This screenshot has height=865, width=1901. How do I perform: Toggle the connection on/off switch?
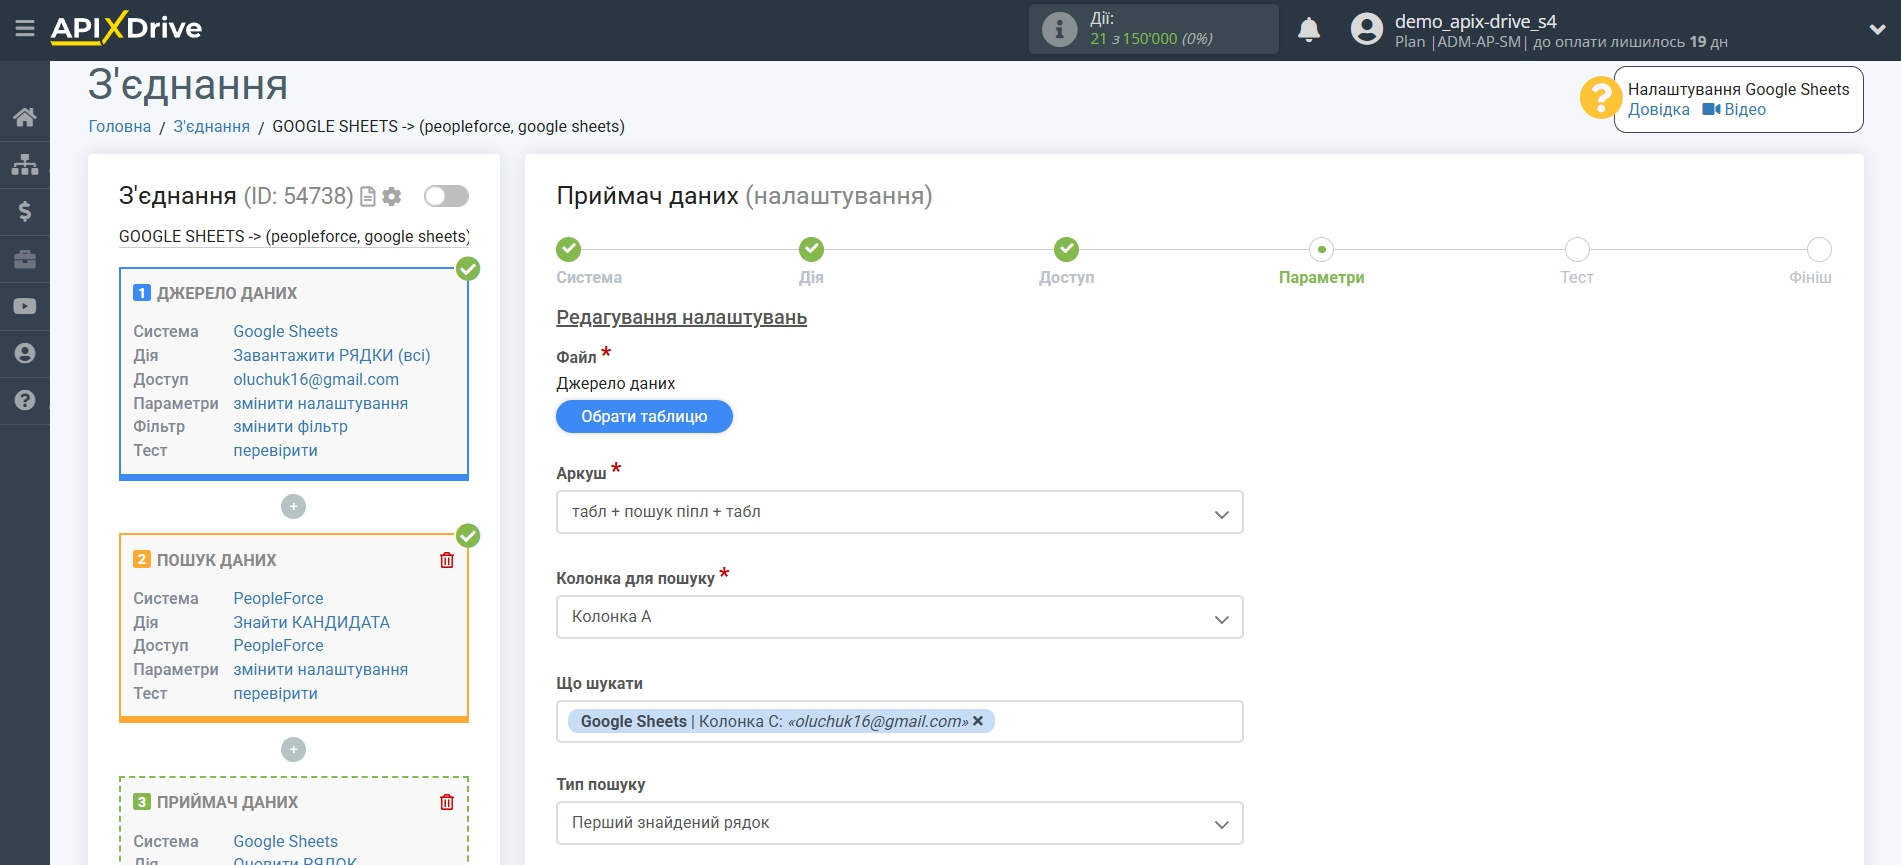pyautogui.click(x=446, y=196)
